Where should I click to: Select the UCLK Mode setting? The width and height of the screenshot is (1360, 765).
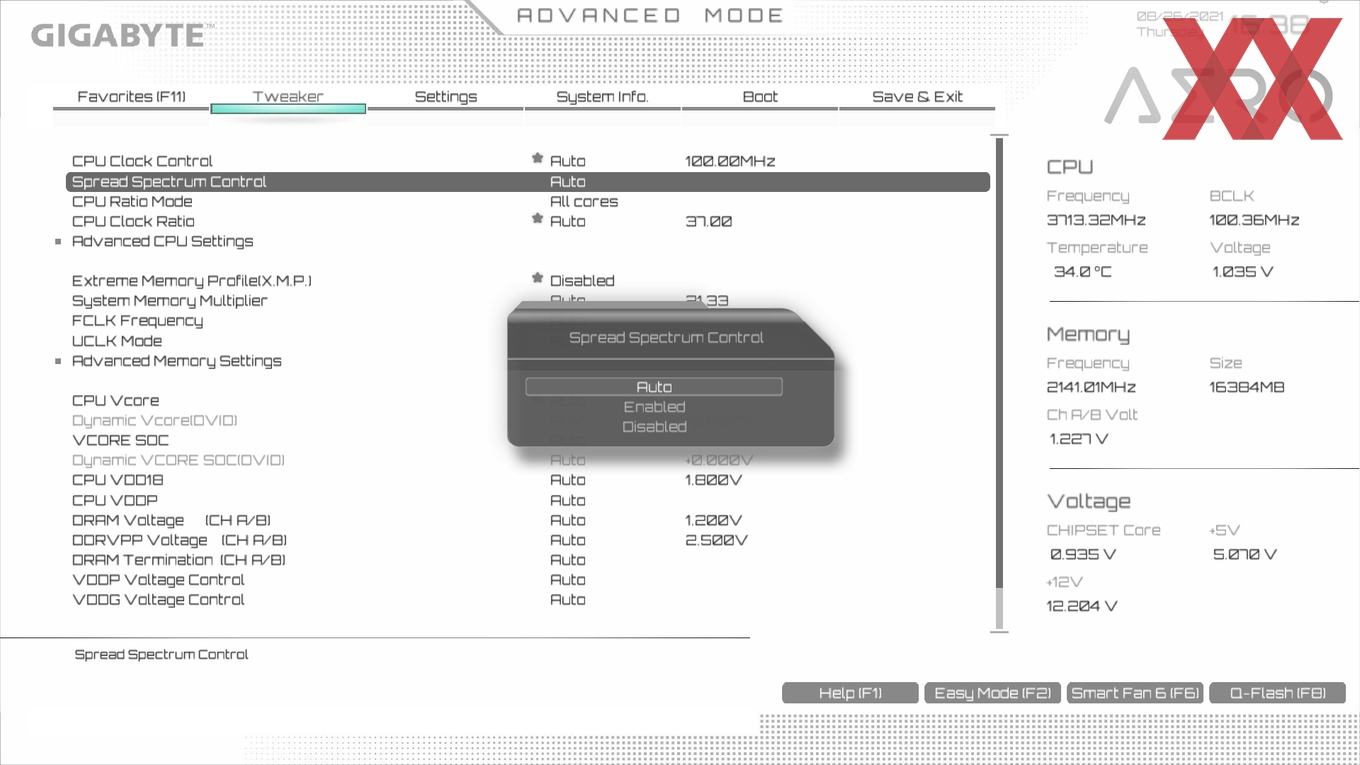coord(117,341)
